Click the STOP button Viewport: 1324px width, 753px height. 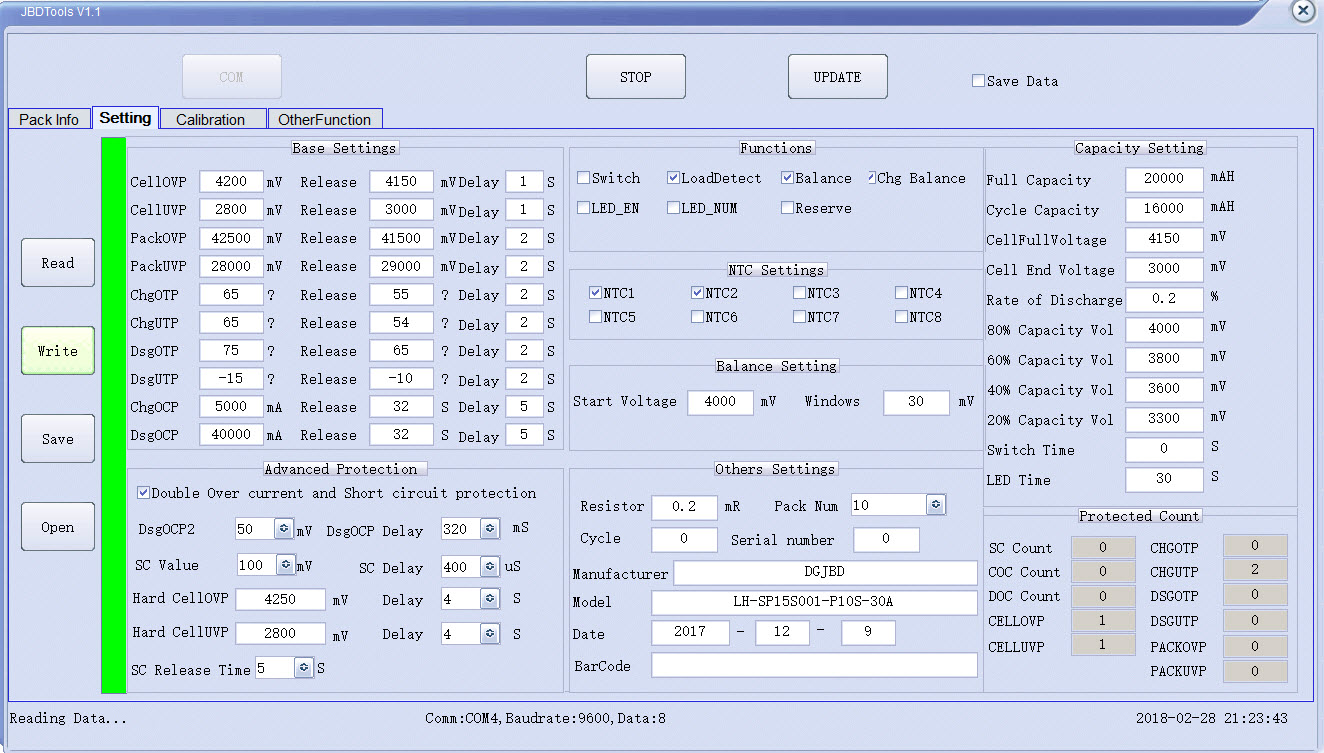(636, 77)
